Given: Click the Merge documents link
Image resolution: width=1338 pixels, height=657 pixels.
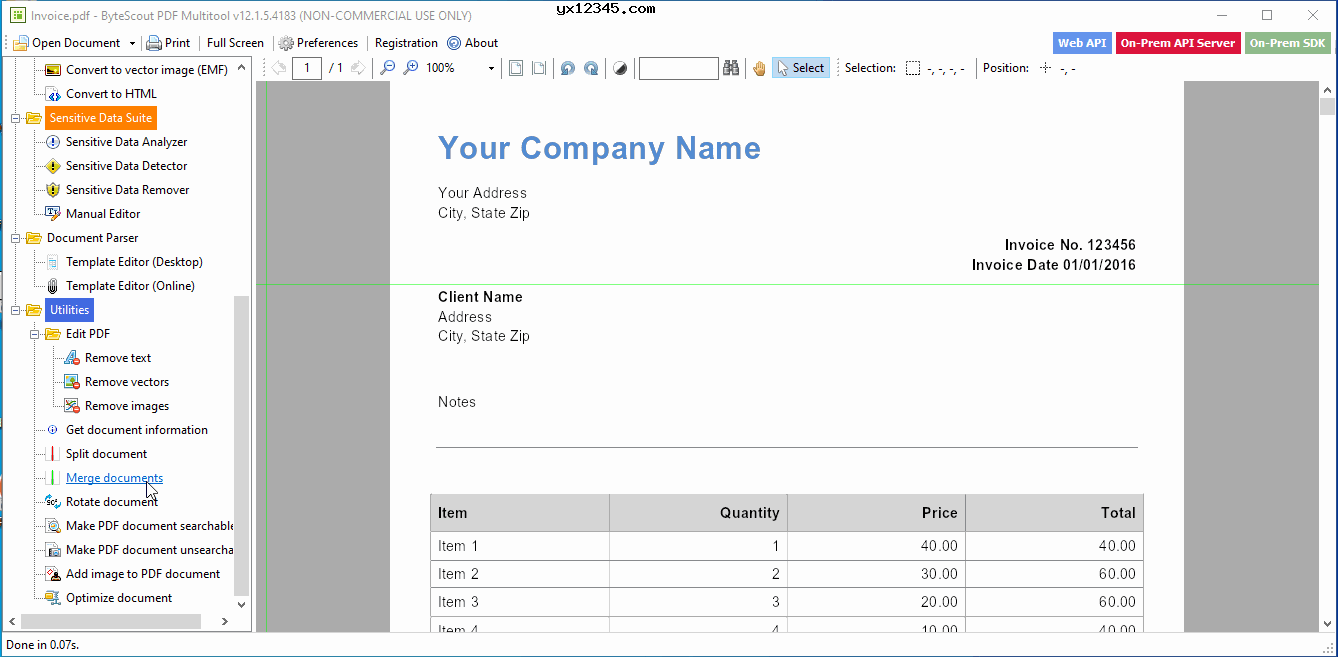Looking at the screenshot, I should [114, 478].
